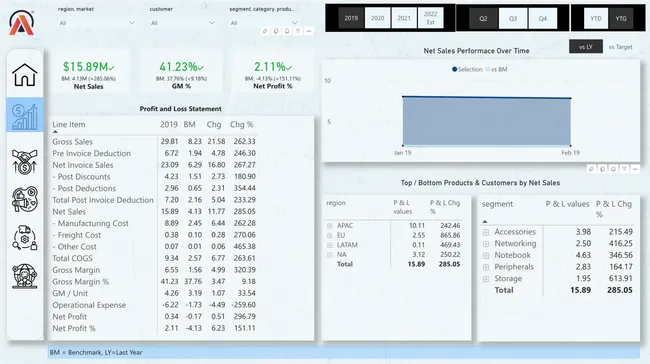650x364 pixels.
Task: Pin visual icon beside segment slicer
Action: [x=265, y=31]
